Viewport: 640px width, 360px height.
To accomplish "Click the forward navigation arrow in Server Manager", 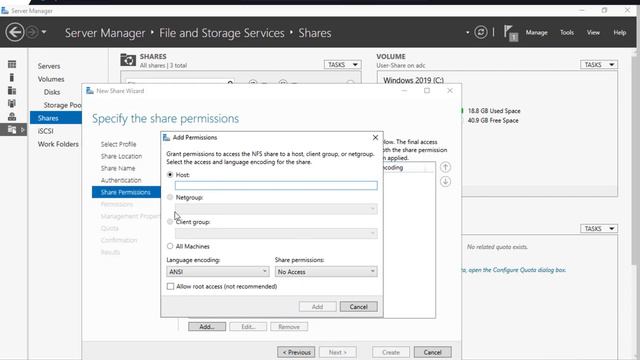I will click(x=32, y=32).
